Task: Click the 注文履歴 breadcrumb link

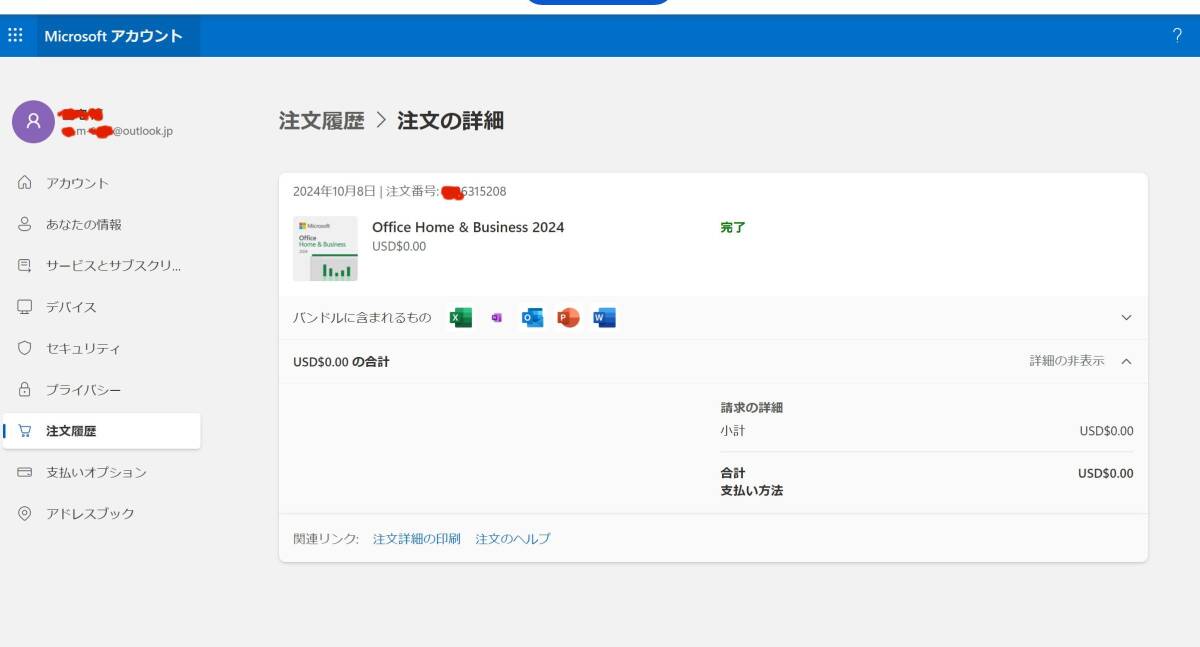Action: tap(322, 121)
